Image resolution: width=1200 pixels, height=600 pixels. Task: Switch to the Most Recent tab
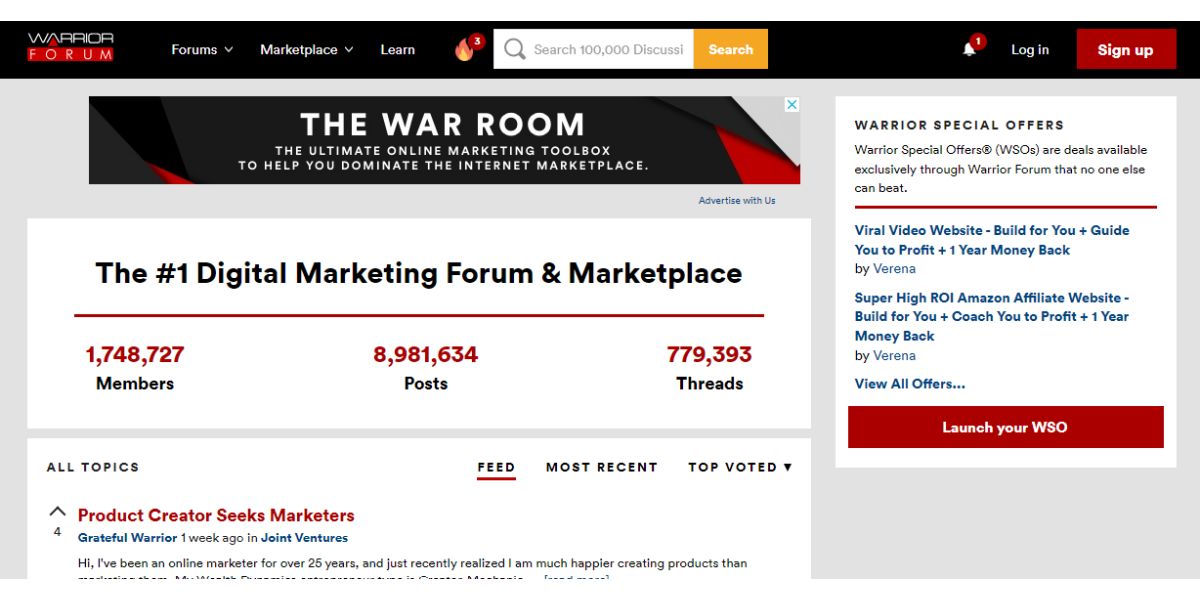pos(601,467)
